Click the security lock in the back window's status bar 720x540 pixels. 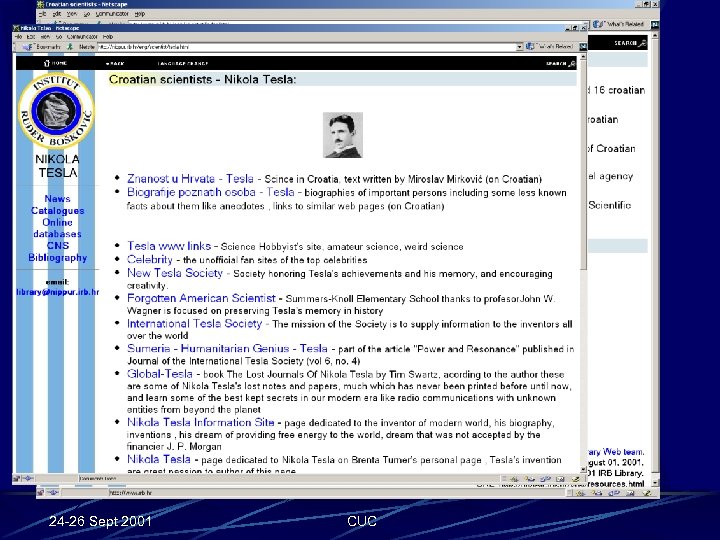[x=40, y=493]
